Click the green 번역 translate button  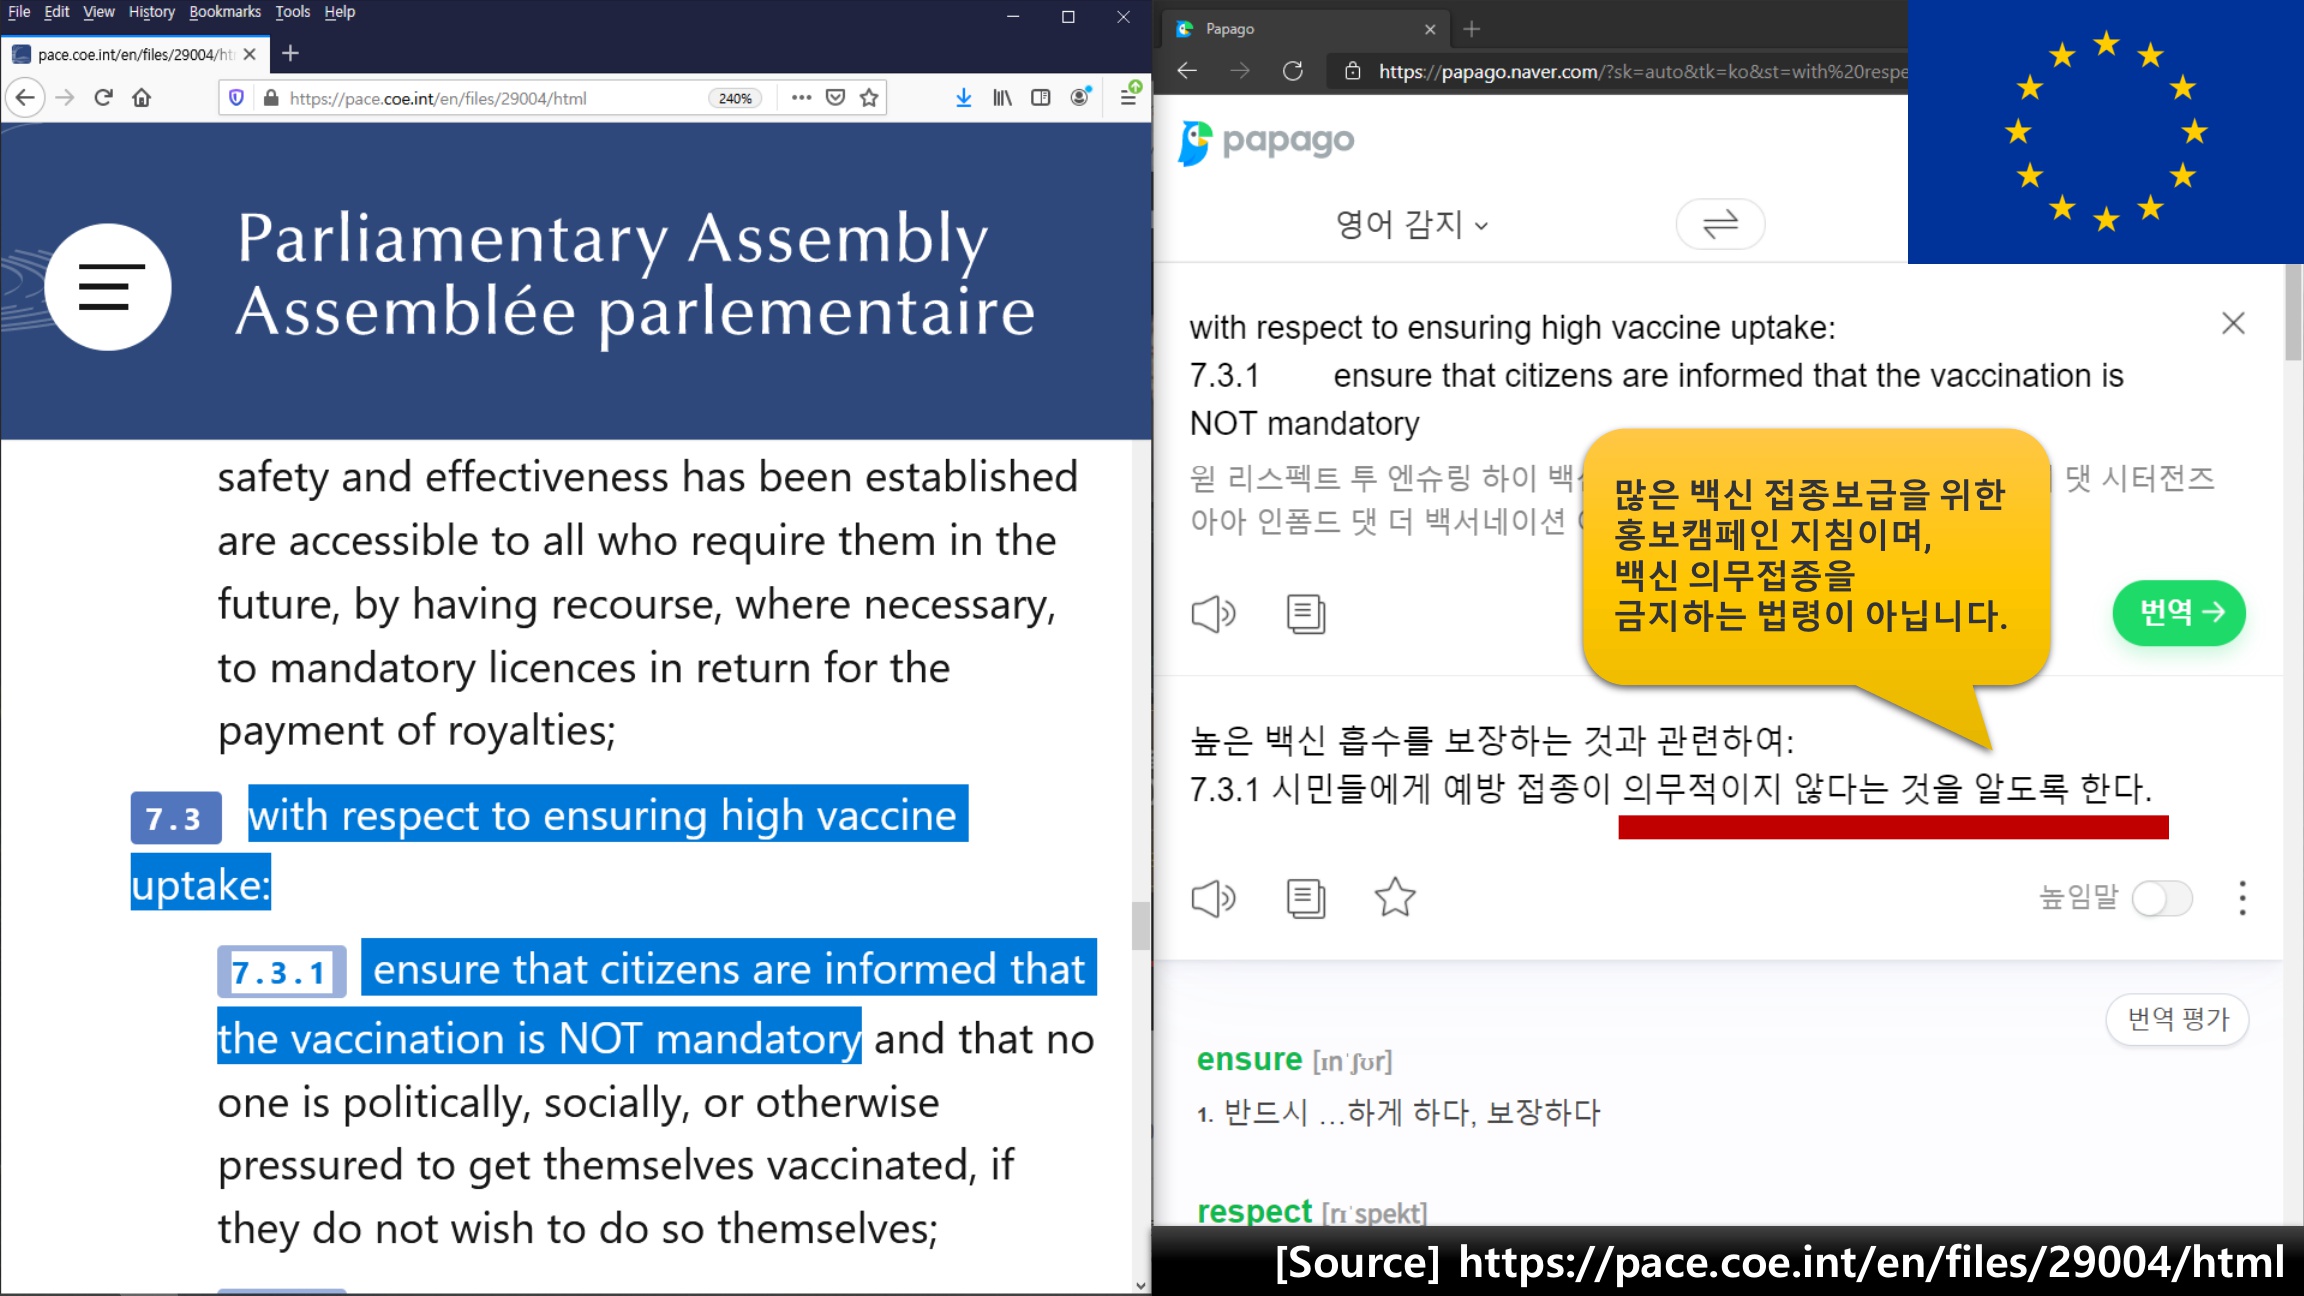pyautogui.click(x=2179, y=612)
